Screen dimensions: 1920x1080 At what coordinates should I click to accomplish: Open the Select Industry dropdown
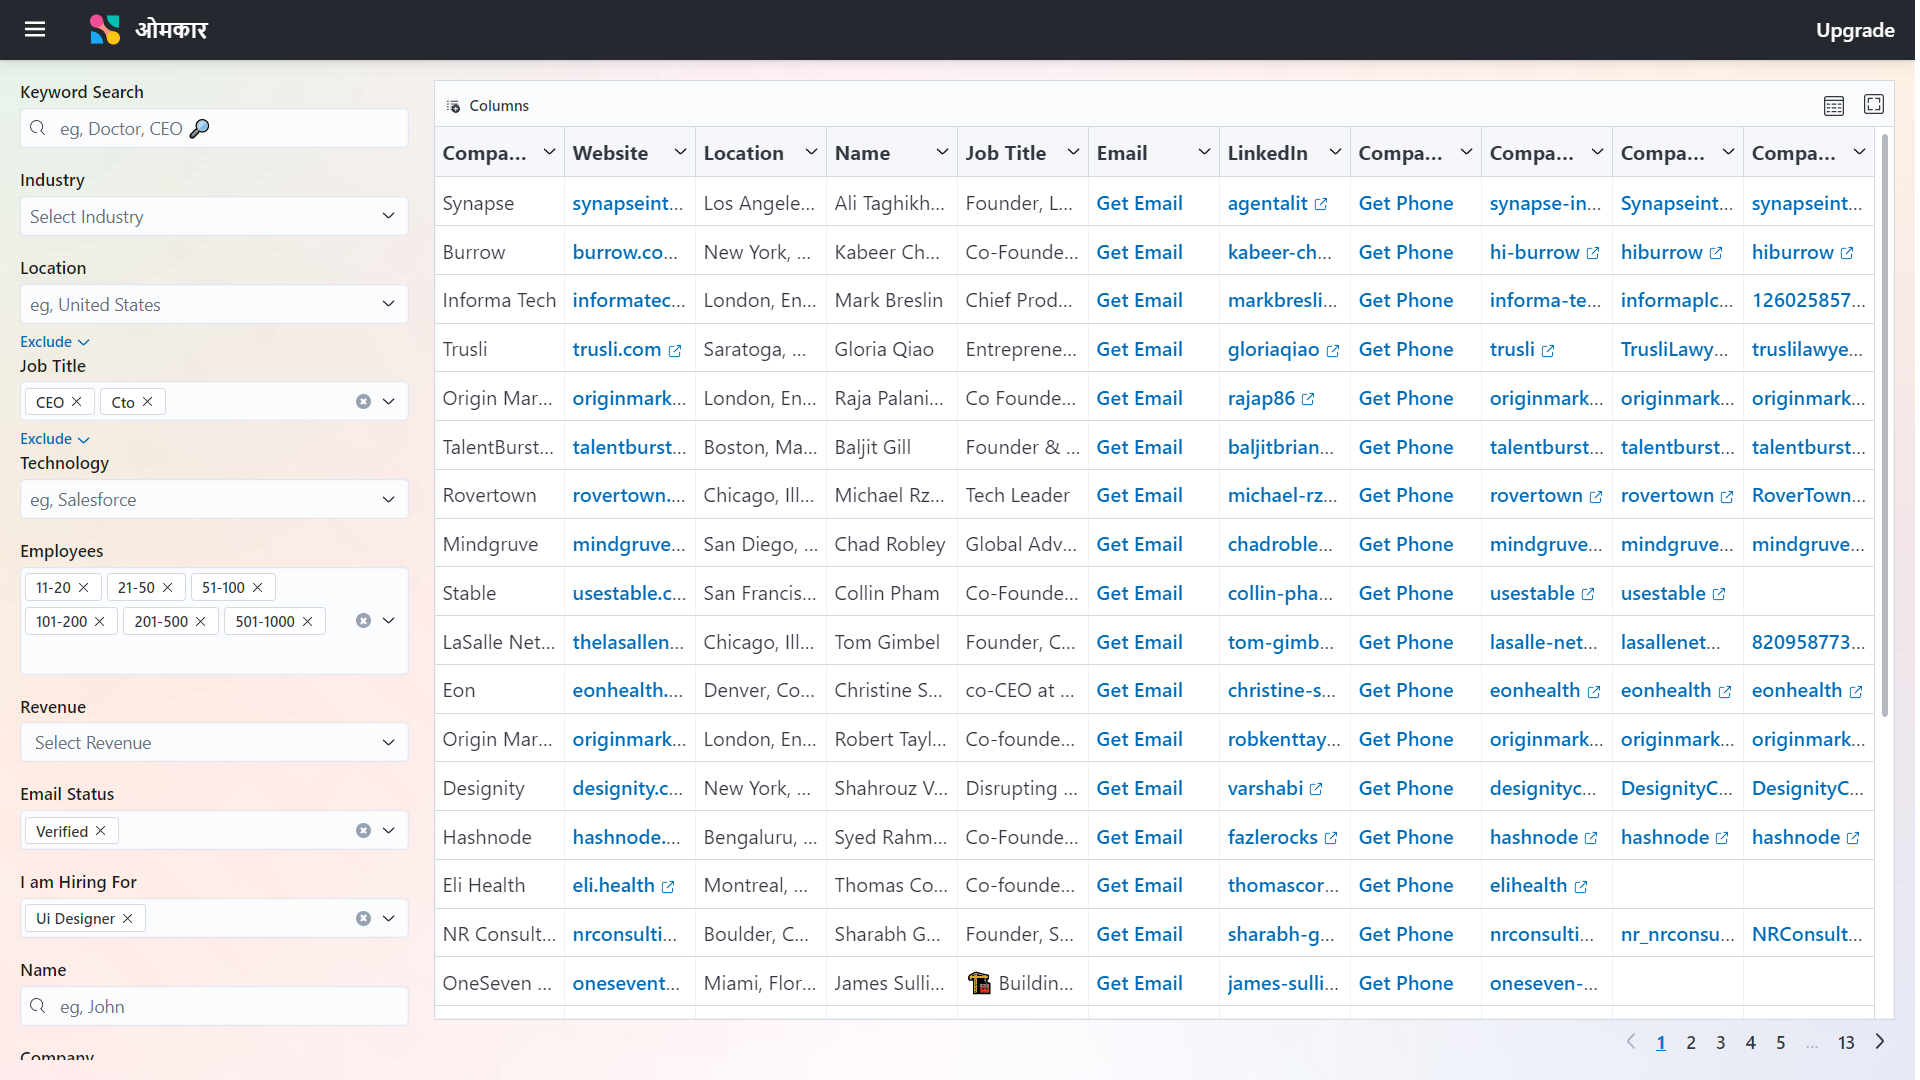tap(214, 217)
